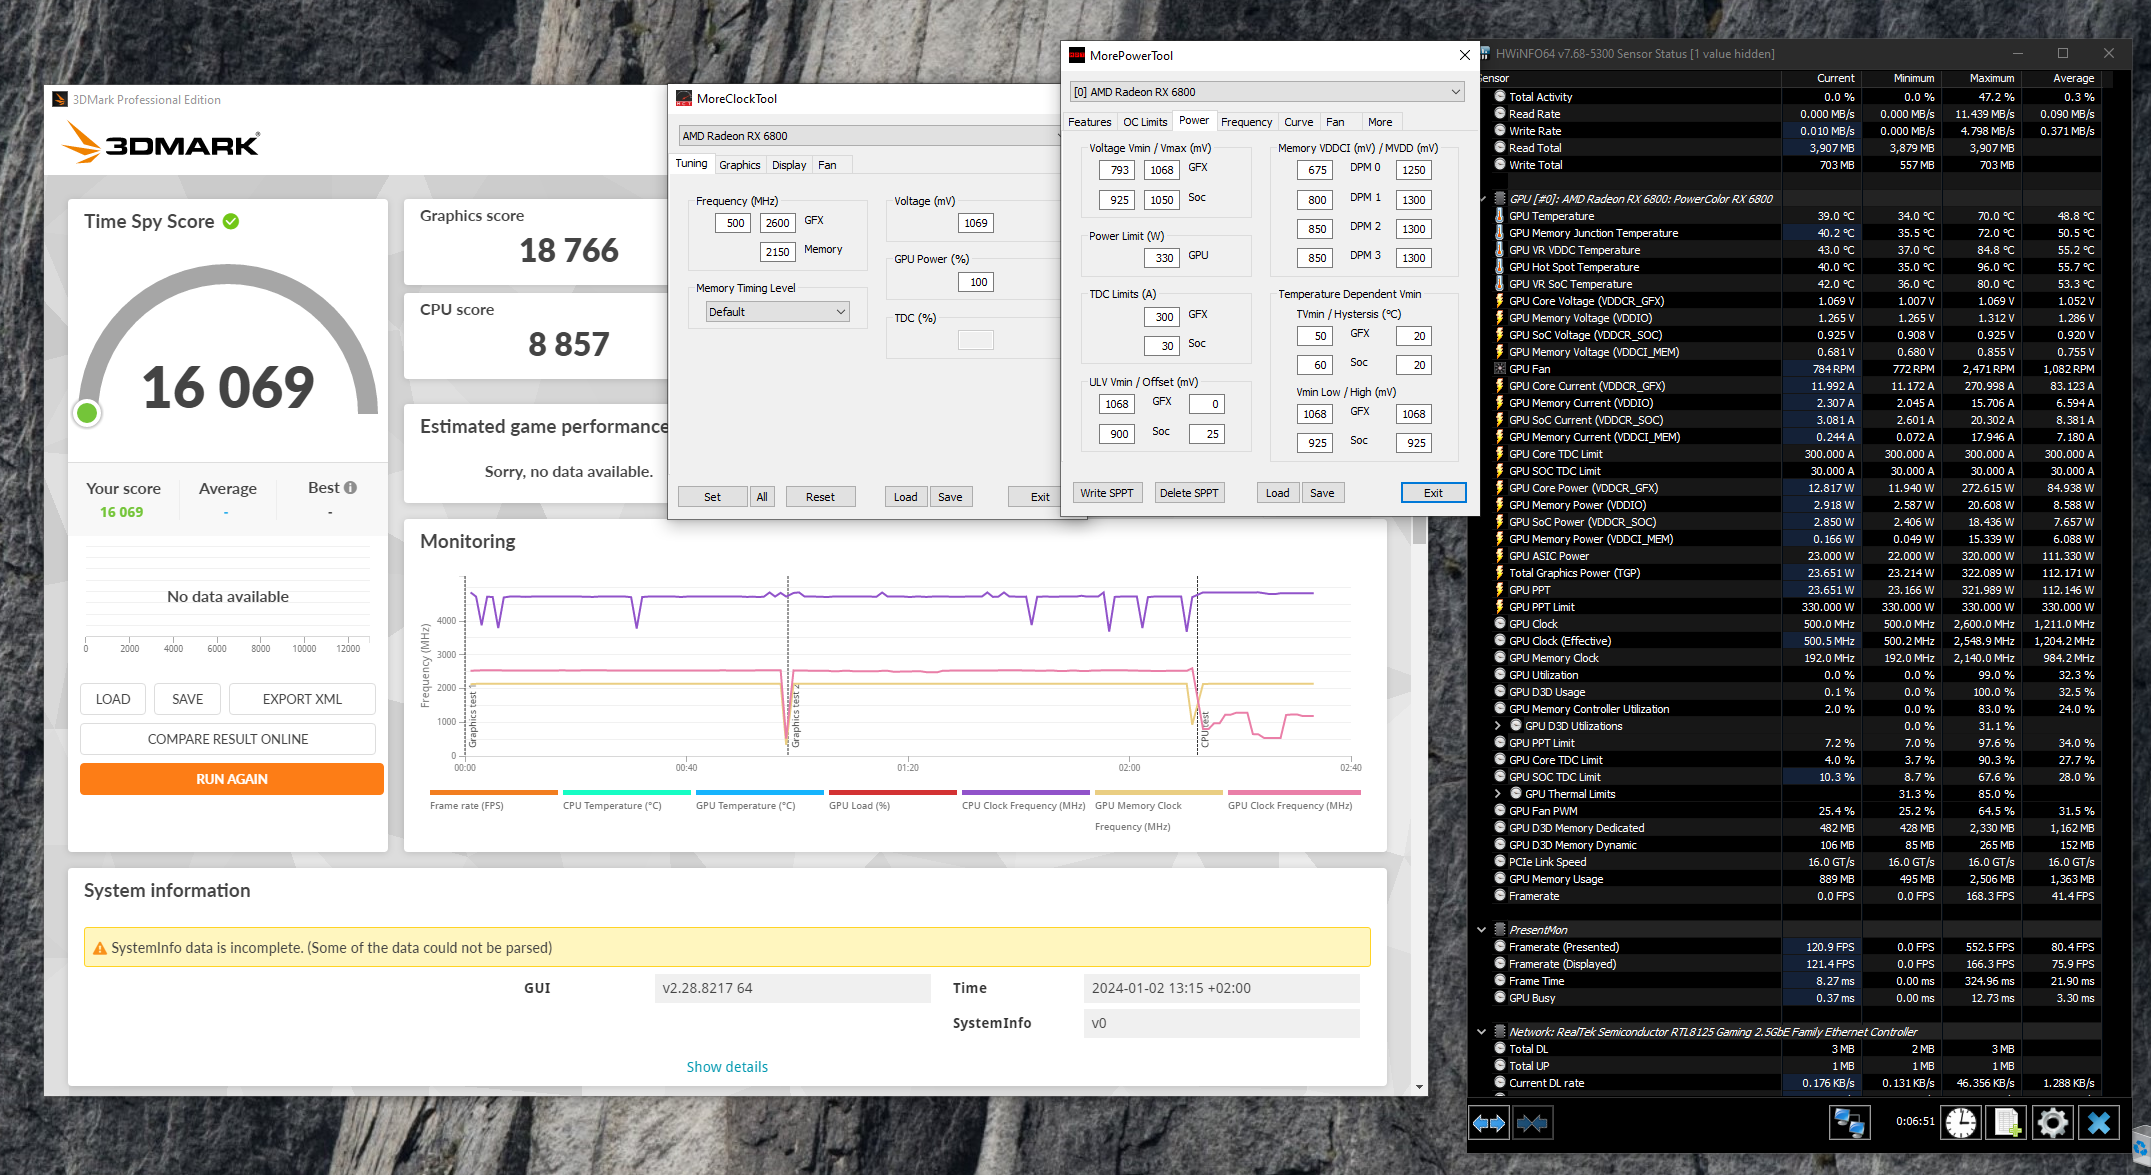The height and width of the screenshot is (1175, 2151).
Task: Click the HWiNFO reset clock icon
Action: point(1961,1123)
